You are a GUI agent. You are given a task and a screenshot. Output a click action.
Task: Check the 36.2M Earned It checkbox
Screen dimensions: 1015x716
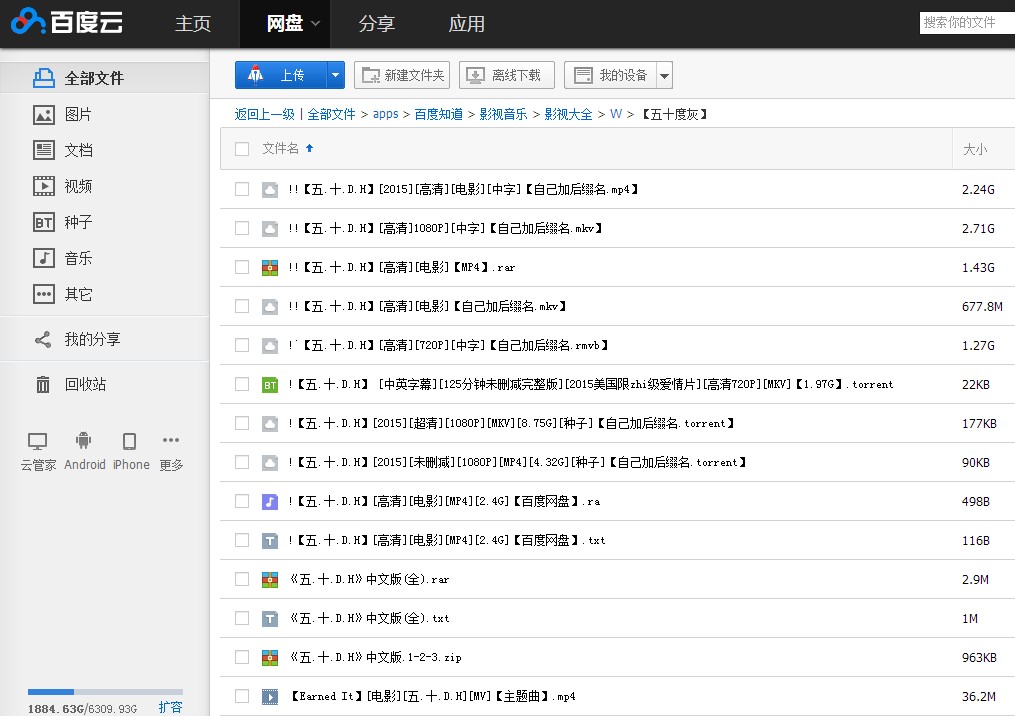tap(242, 696)
